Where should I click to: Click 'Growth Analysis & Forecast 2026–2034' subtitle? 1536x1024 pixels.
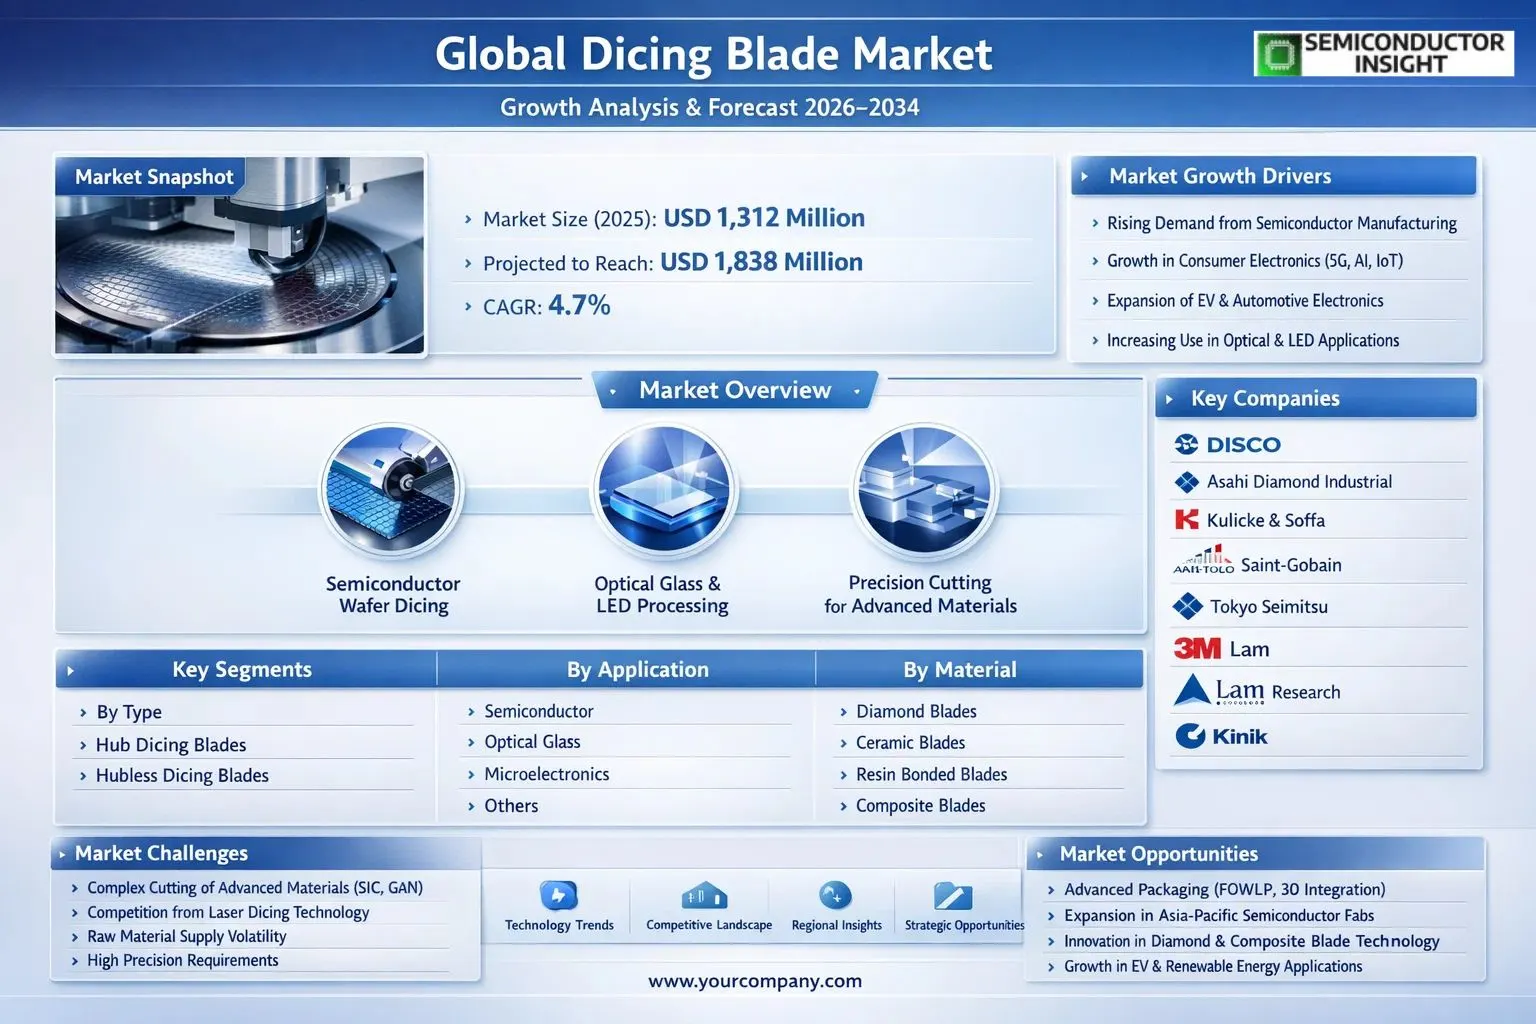click(709, 107)
